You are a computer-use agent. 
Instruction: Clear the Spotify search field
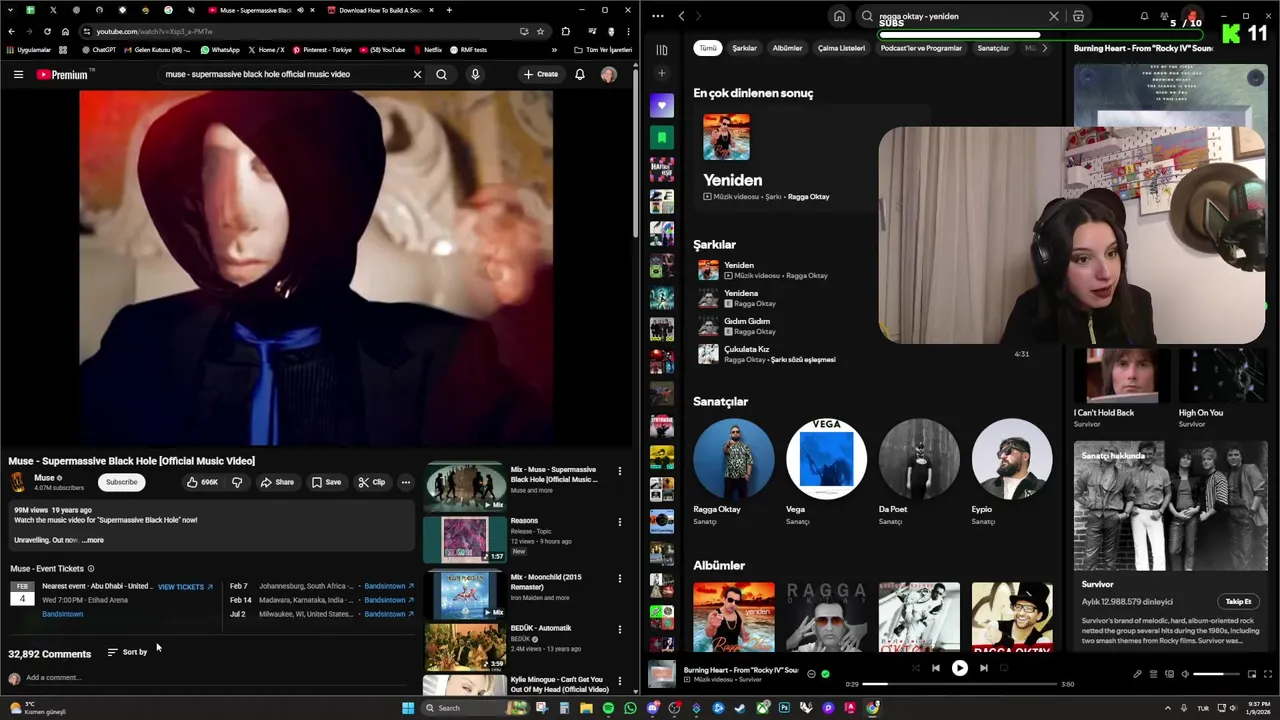[x=1053, y=16]
